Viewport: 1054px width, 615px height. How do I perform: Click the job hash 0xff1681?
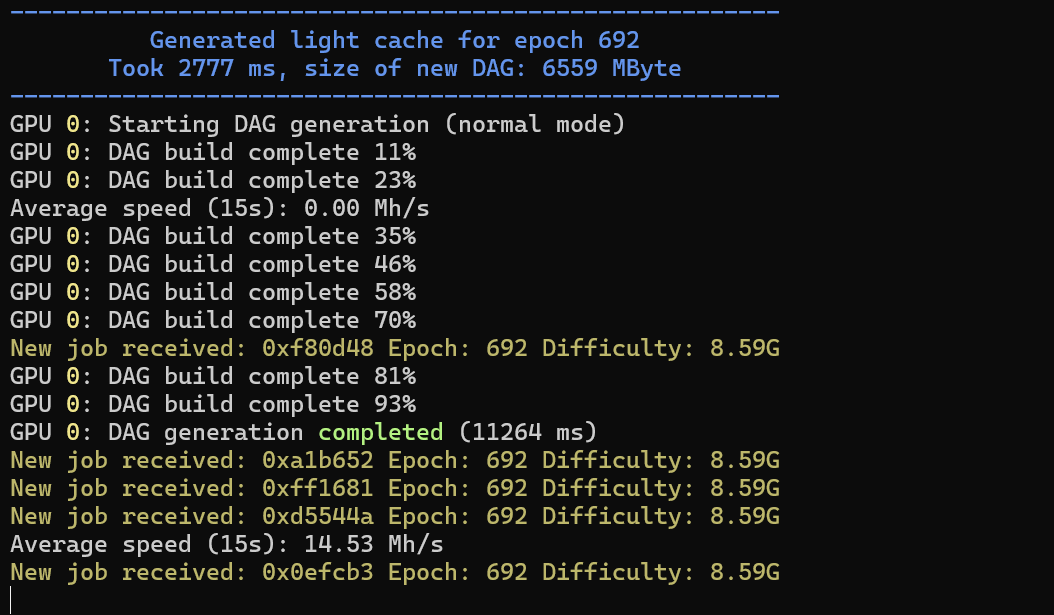click(x=317, y=489)
